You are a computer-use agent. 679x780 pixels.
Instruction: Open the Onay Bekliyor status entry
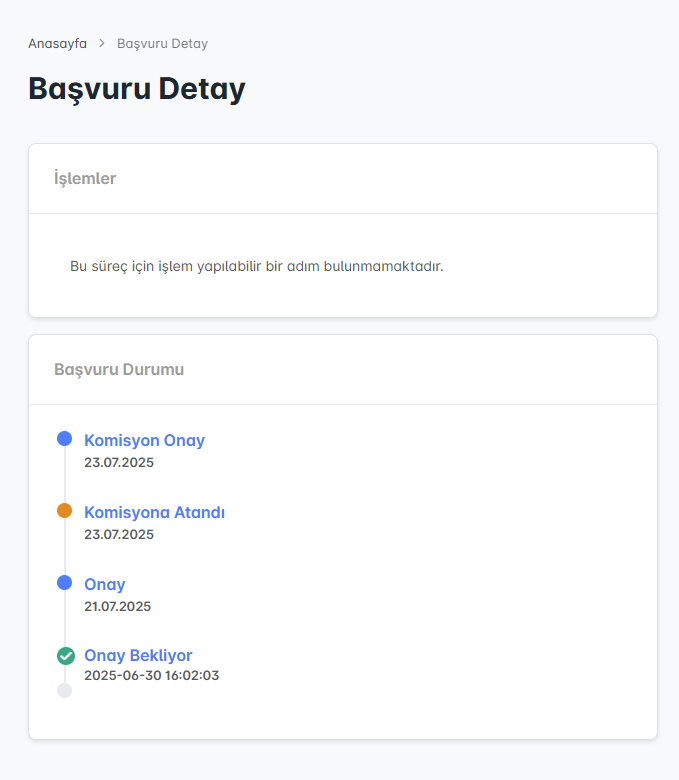click(138, 656)
